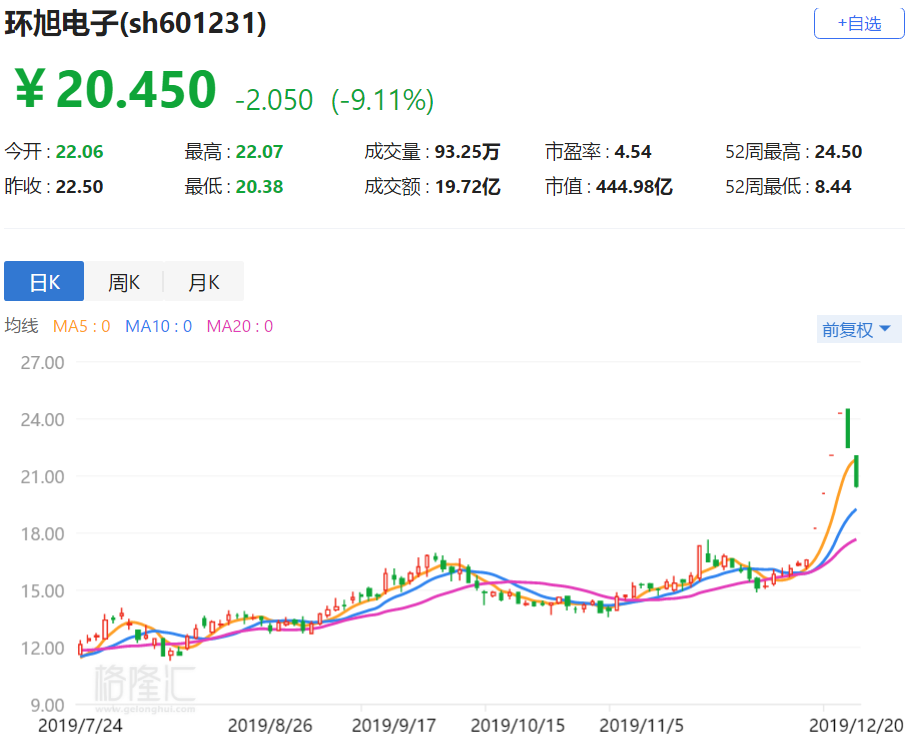This screenshot has height=741, width=917.
Task: Click the 2019/7/24 date axis label
Action: click(x=80, y=726)
